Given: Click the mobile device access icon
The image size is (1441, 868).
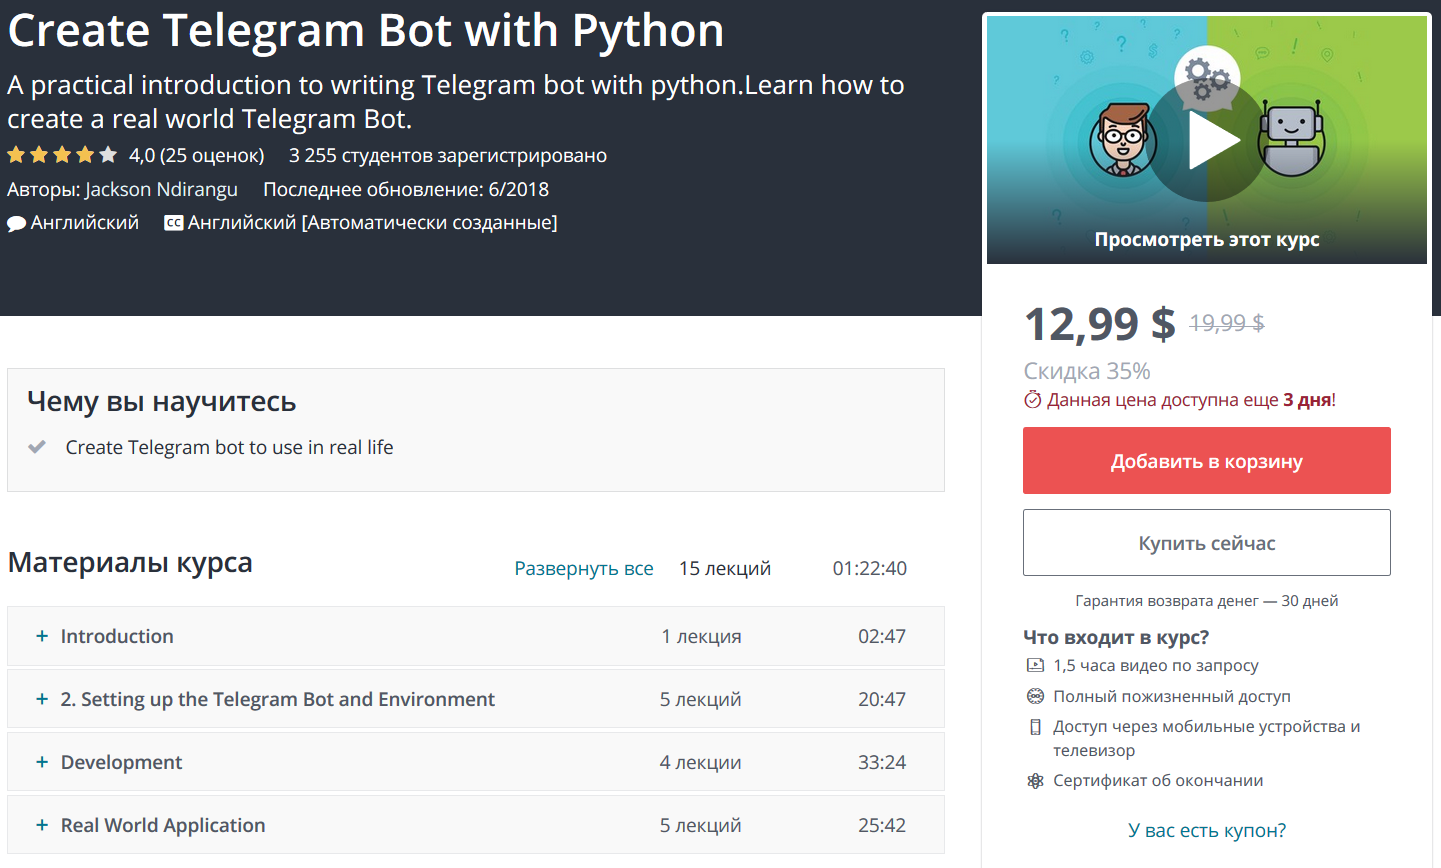Looking at the screenshot, I should click(x=1035, y=727).
